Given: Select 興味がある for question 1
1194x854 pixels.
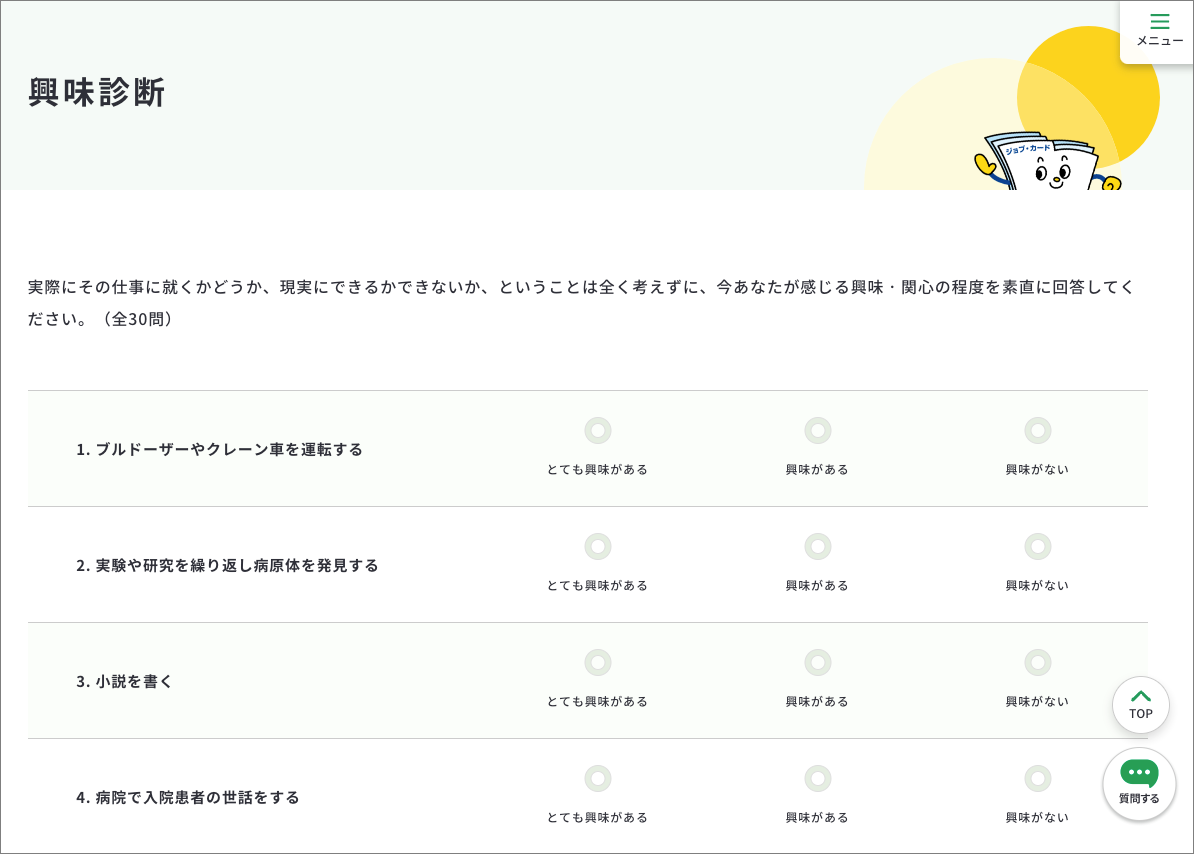Looking at the screenshot, I should (817, 431).
